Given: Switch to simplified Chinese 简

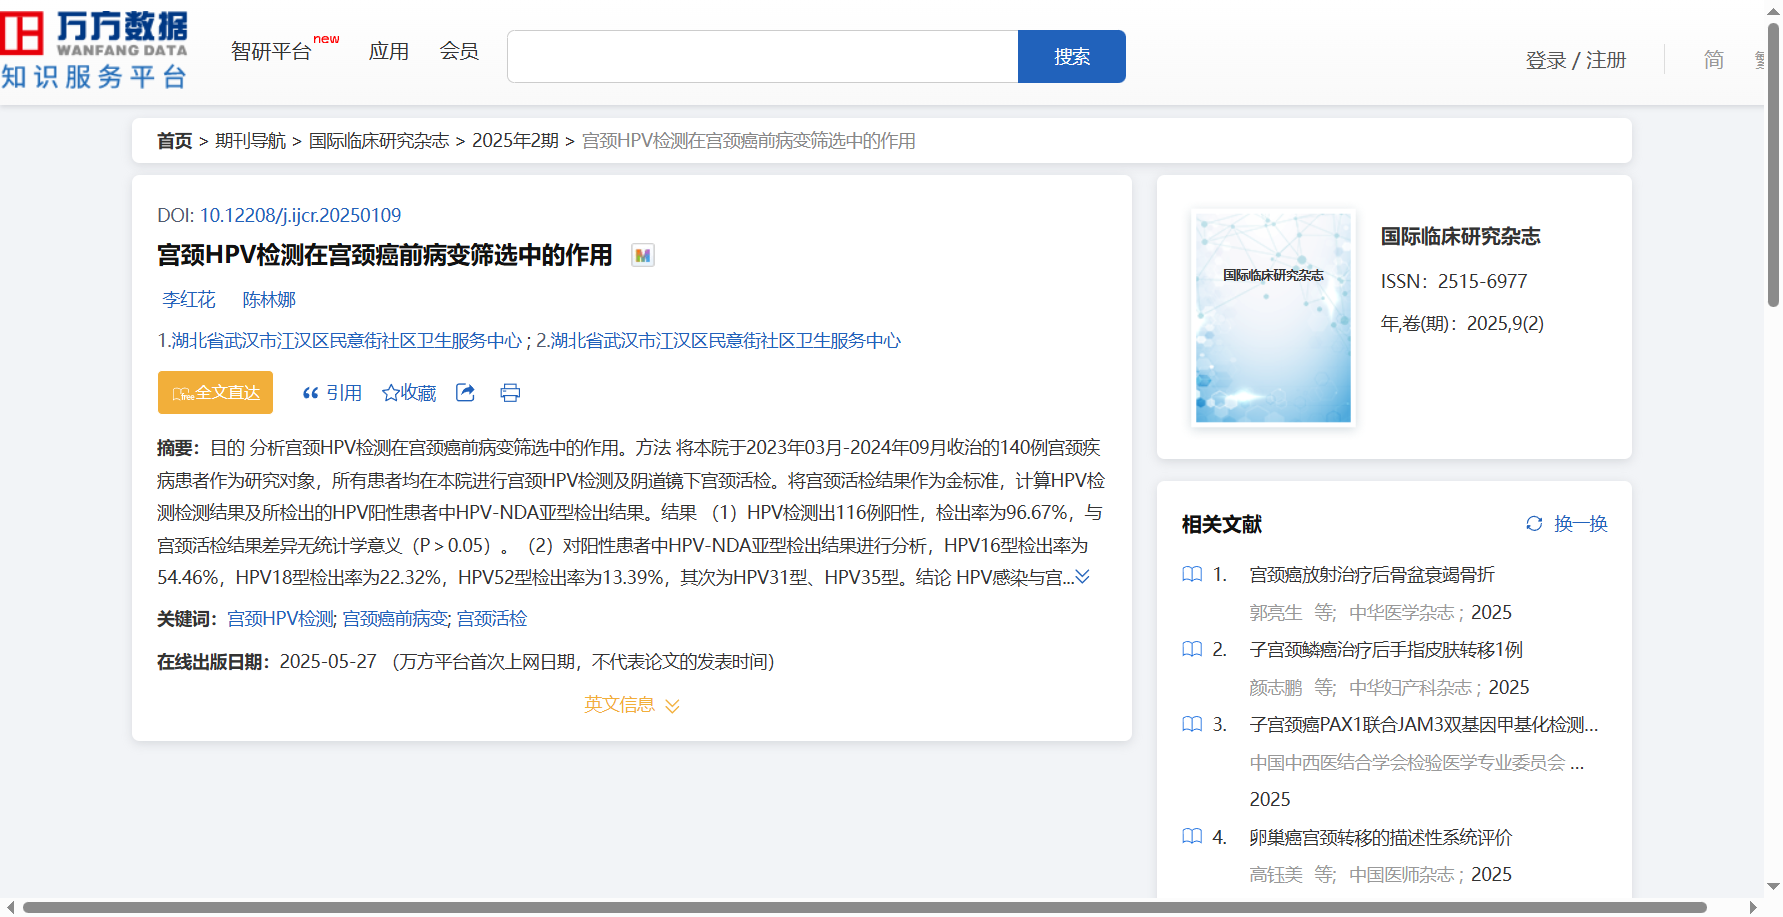Looking at the screenshot, I should click(1714, 60).
